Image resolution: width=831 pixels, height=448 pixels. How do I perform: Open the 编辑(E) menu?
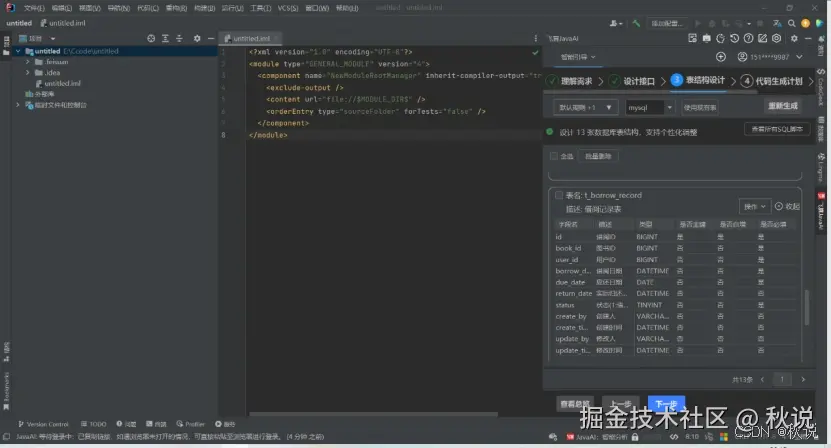[61, 8]
